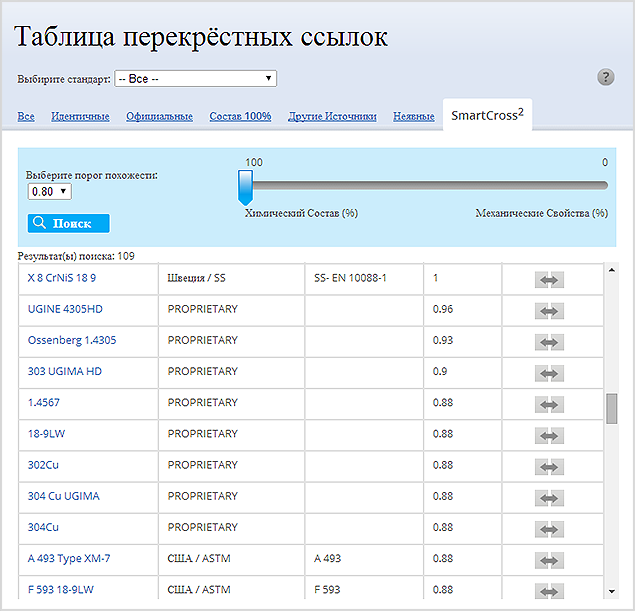Image resolution: width=635 pixels, height=611 pixels.
Task: Click compare arrows icon for 304Cu row
Action: (549, 529)
